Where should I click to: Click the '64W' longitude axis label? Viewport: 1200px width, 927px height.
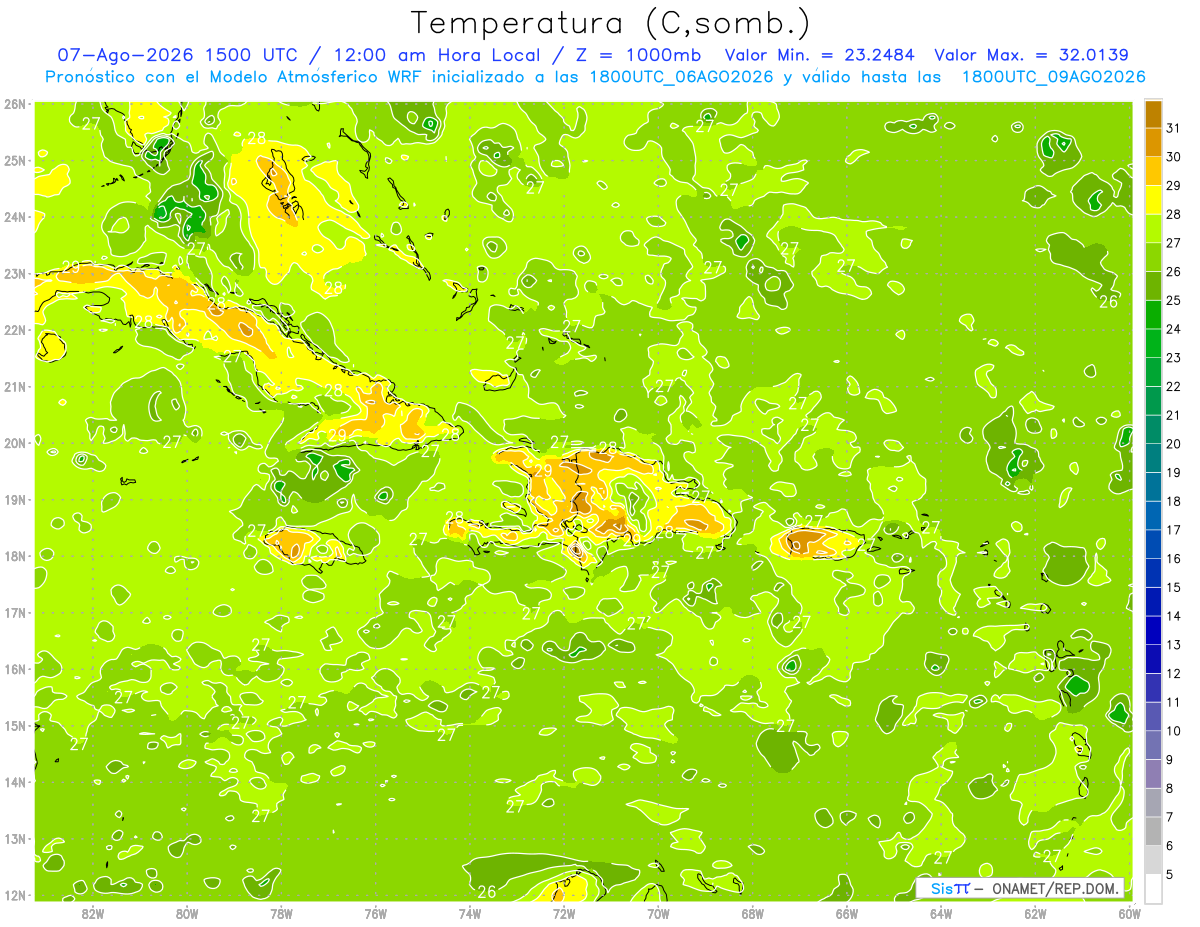940,913
